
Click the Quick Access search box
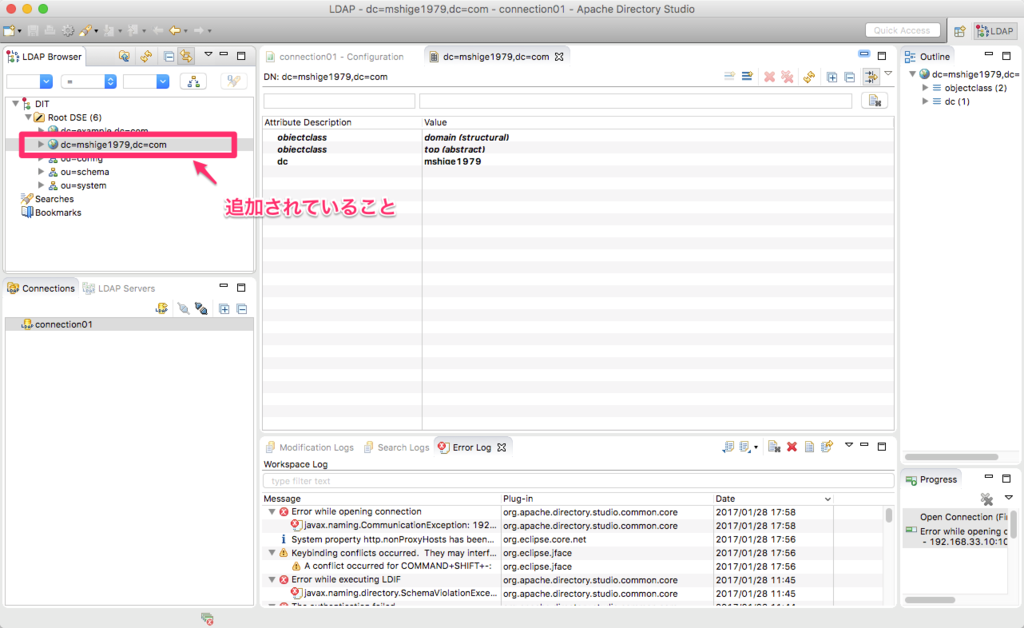[x=902, y=31]
